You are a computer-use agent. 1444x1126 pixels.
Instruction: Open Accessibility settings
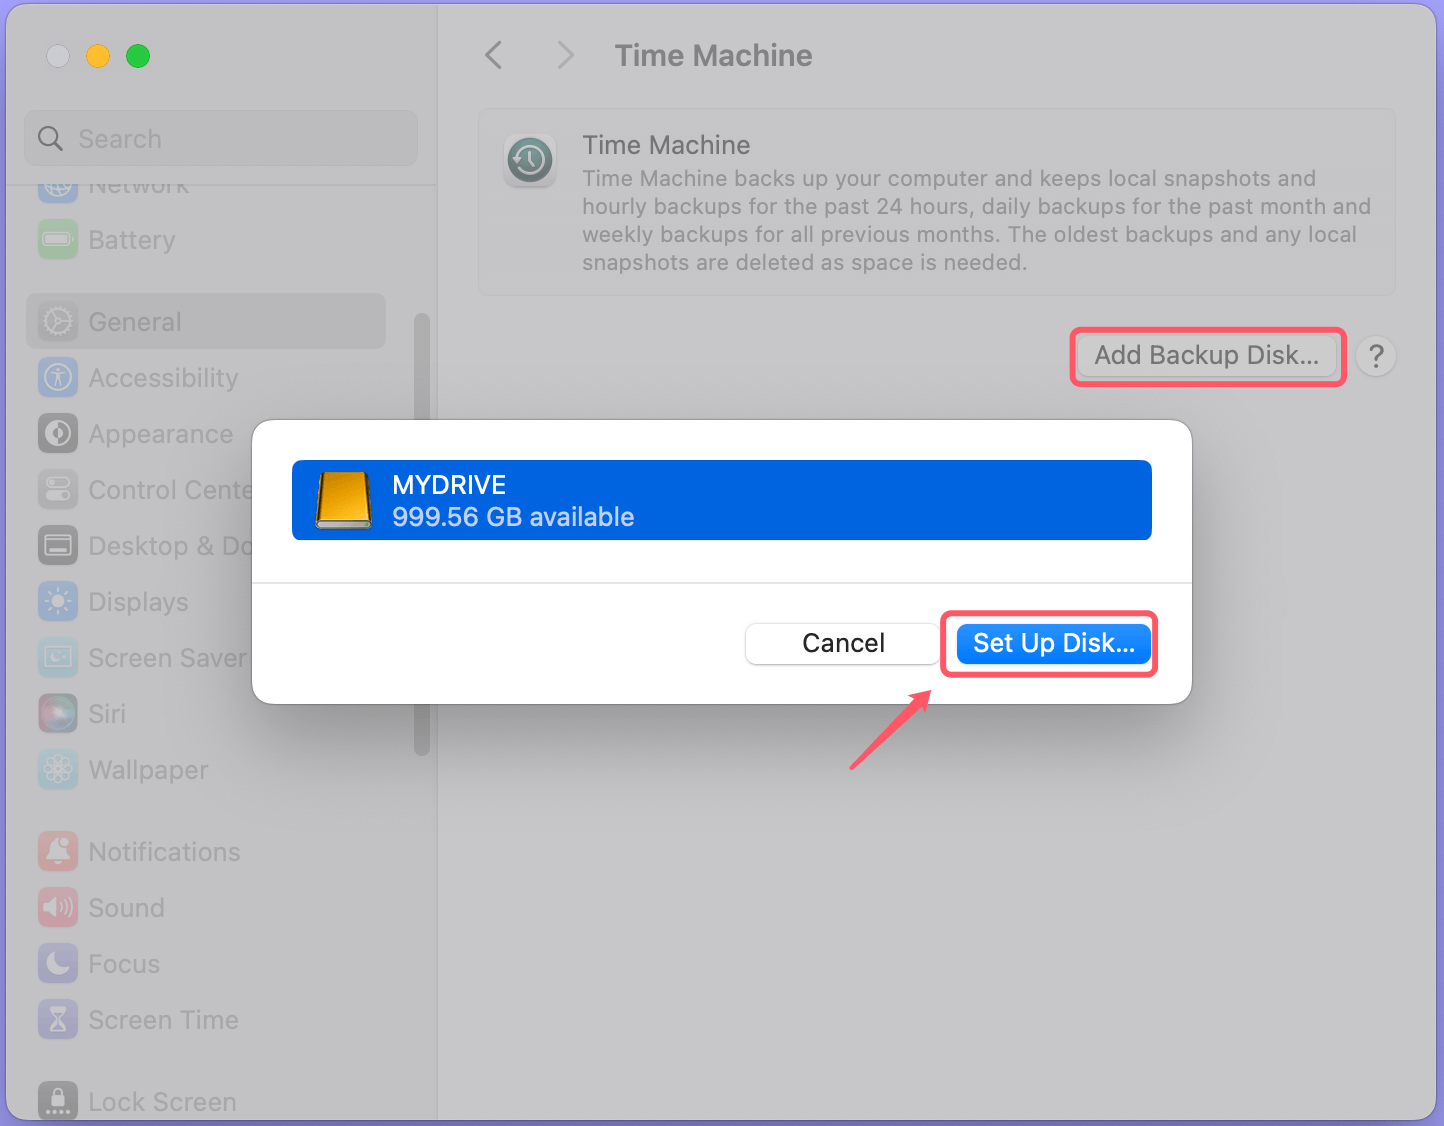[163, 377]
